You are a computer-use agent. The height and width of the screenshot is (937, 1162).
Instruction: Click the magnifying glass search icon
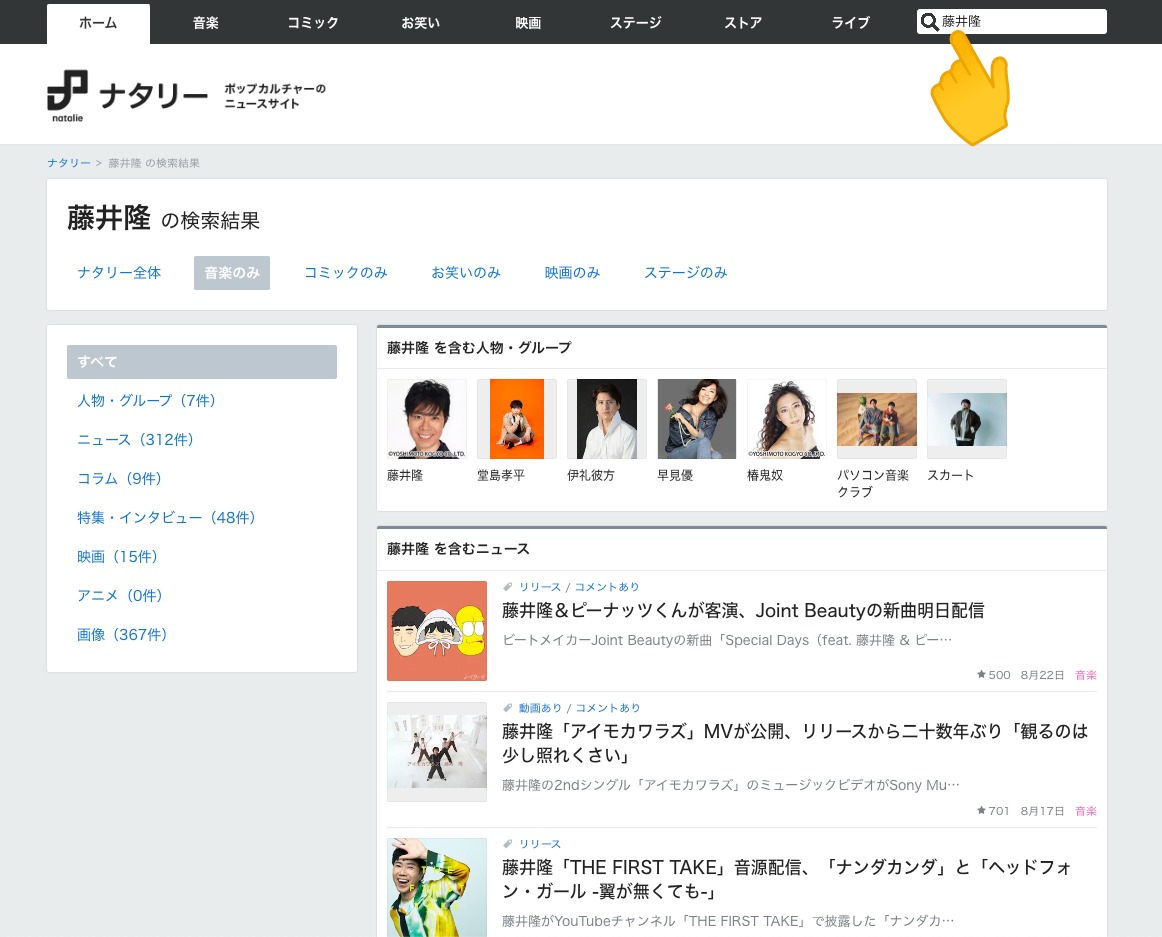(930, 22)
